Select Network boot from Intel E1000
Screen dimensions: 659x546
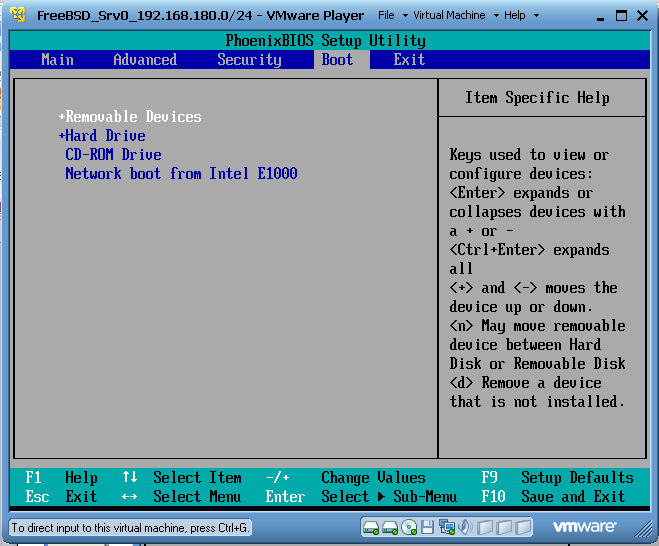point(182,174)
